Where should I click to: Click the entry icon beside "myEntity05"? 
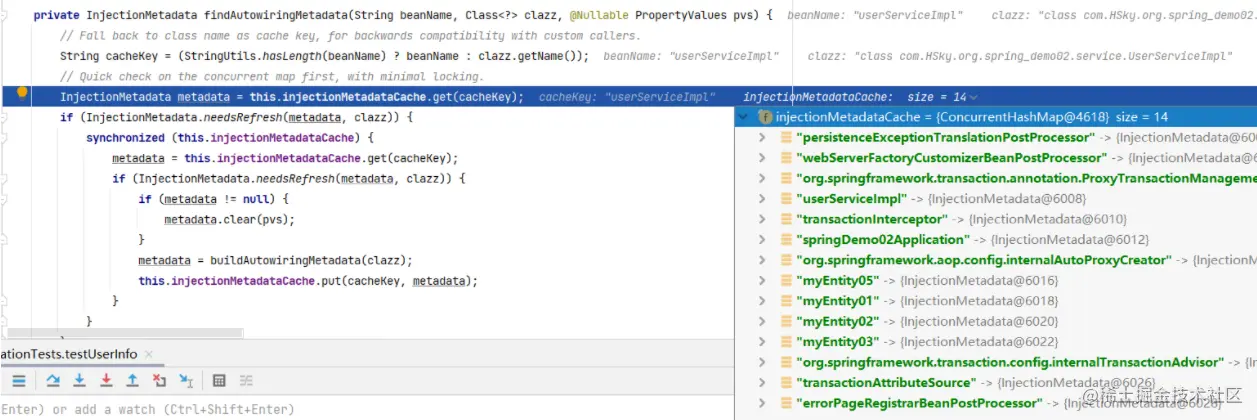tap(787, 280)
